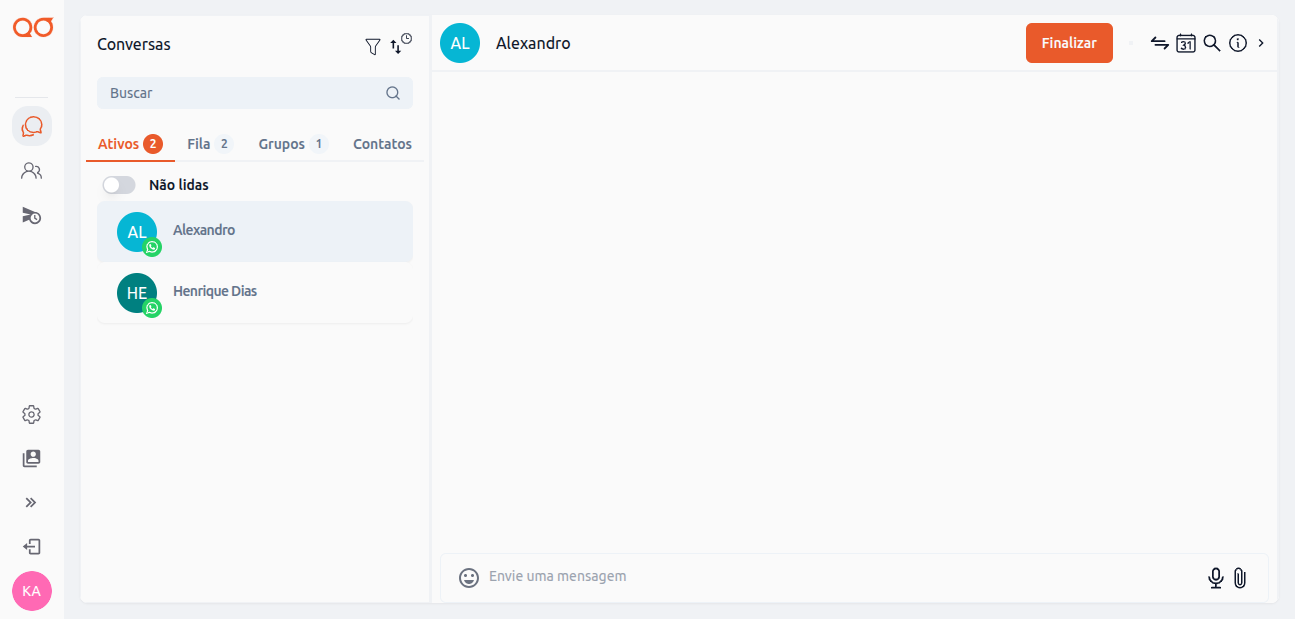Open the calendar schedule icon in chat header

[x=1186, y=43]
